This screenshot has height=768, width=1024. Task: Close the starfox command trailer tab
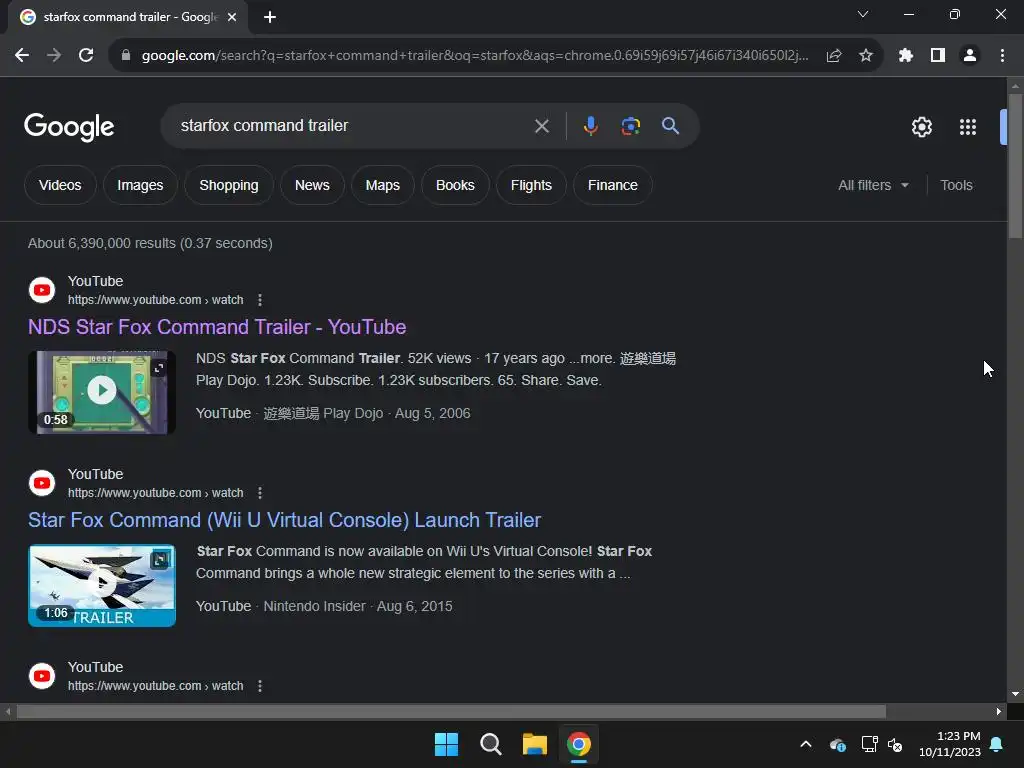coord(232,17)
